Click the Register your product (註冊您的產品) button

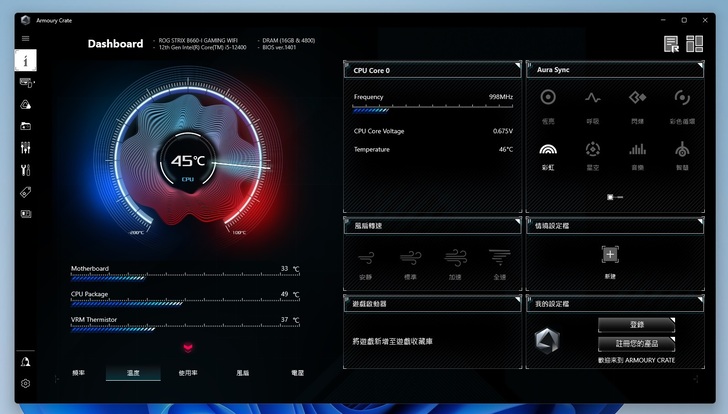coord(636,343)
